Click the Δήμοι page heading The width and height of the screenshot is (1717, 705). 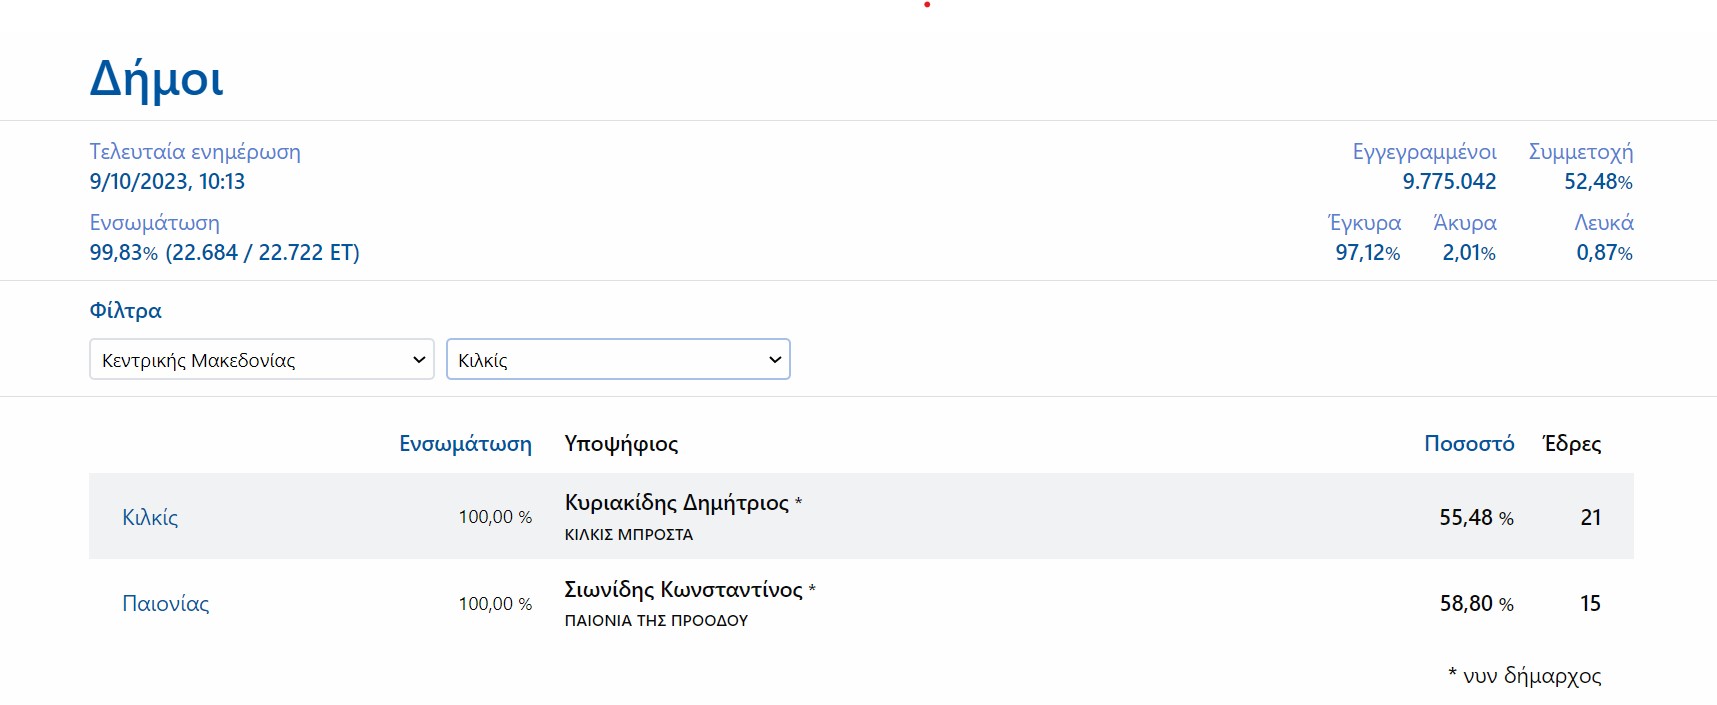[x=157, y=78]
